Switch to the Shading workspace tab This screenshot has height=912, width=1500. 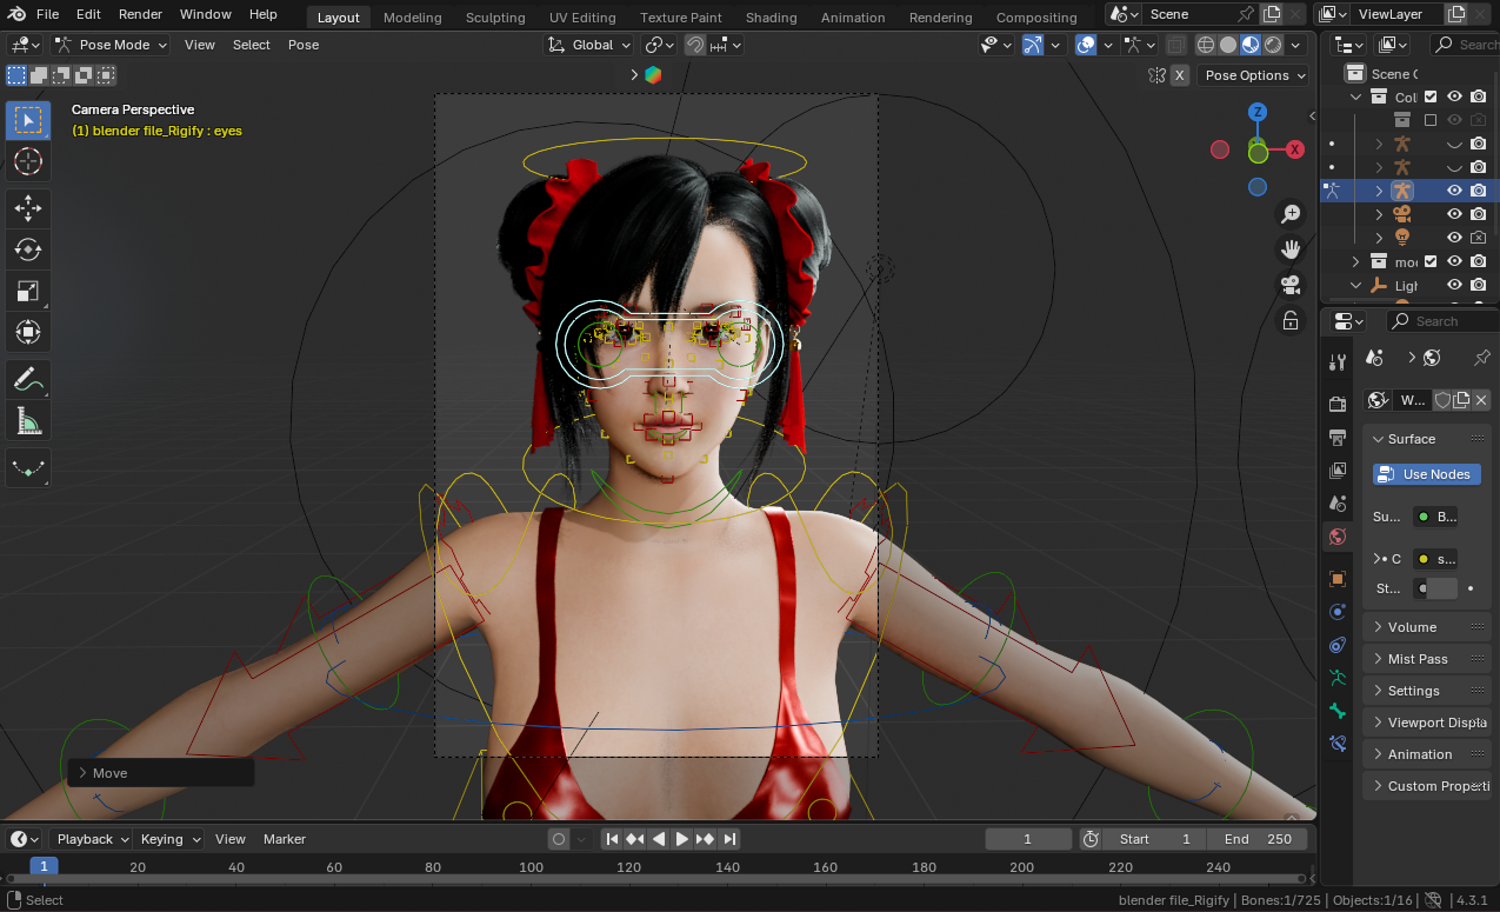(x=771, y=17)
